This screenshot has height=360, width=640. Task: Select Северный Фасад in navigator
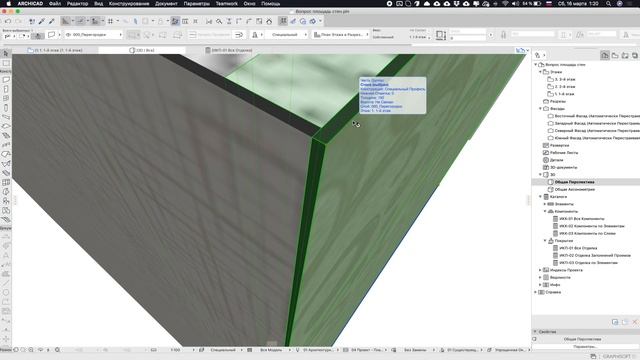point(597,131)
